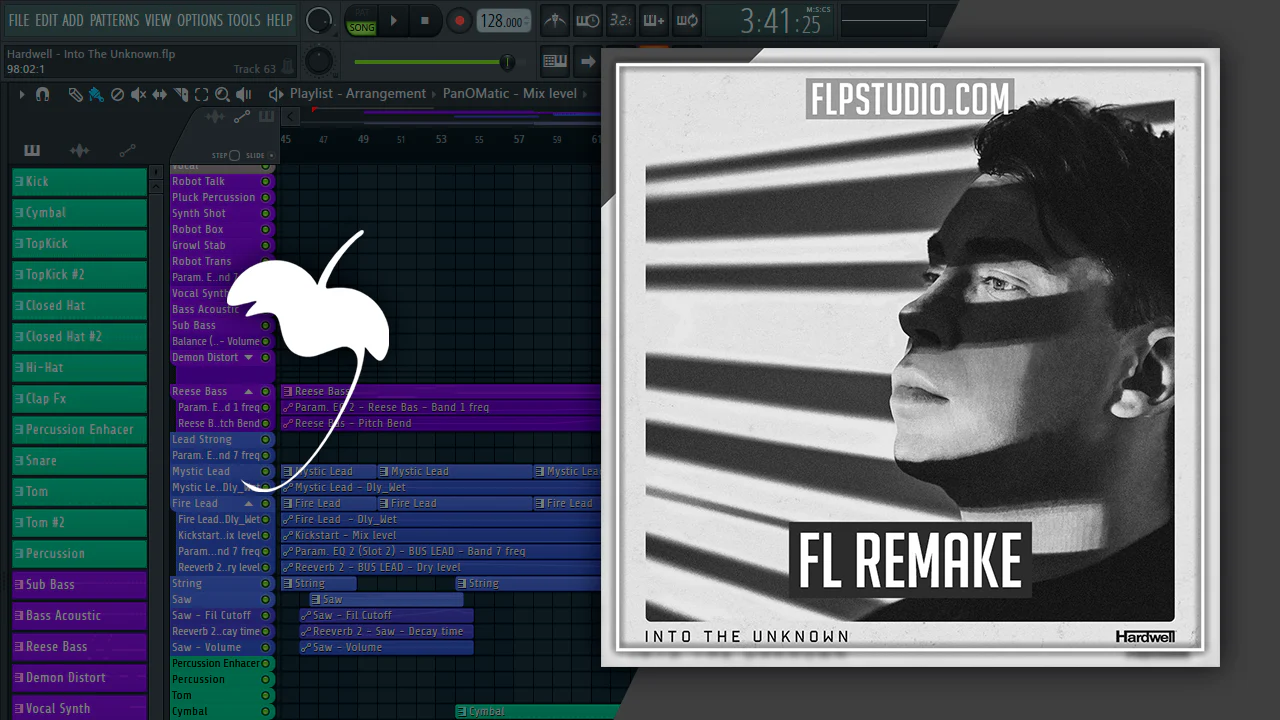Show pattern clips in the picker panel

(32, 151)
